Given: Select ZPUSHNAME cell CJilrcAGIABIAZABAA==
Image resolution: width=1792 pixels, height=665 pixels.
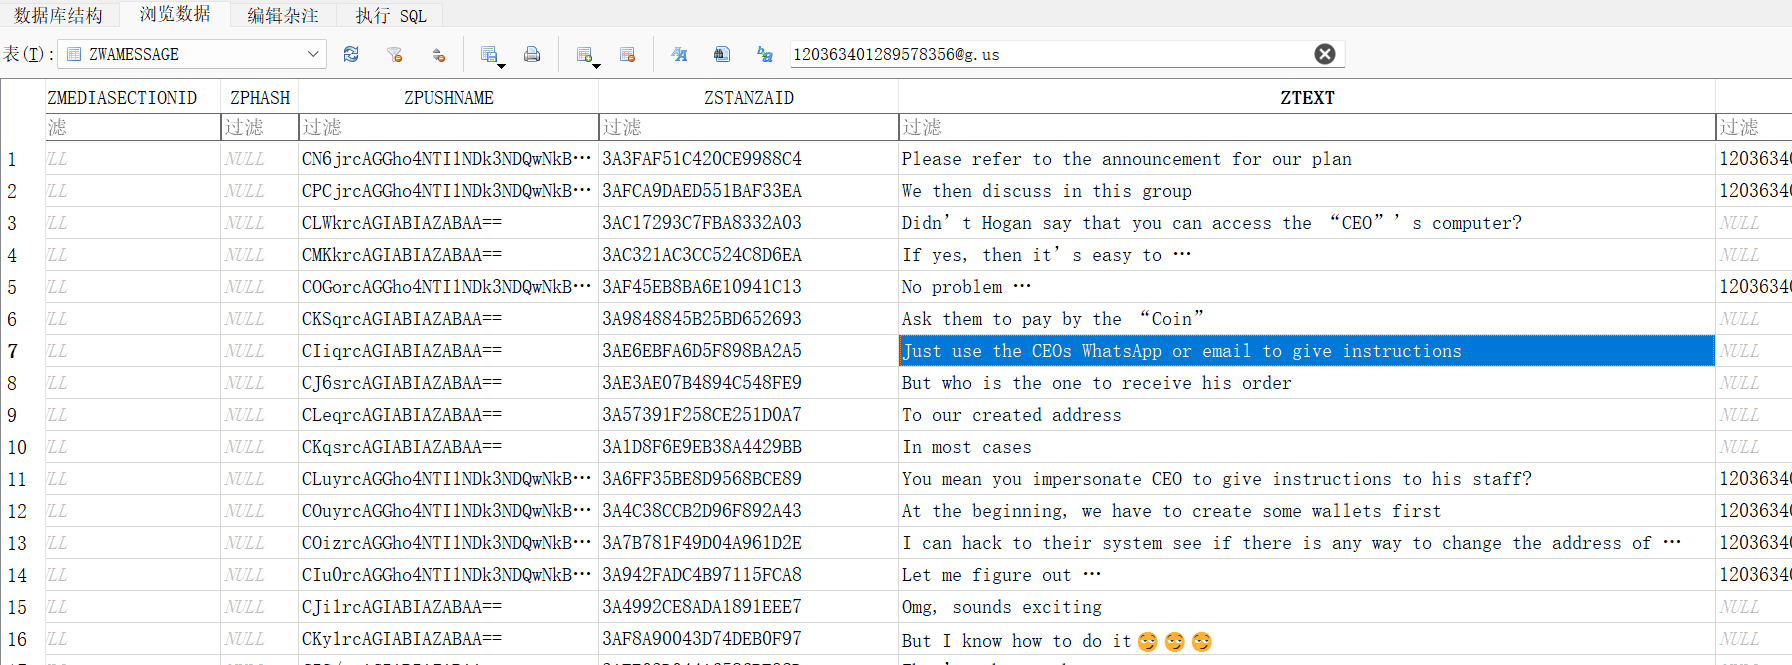Looking at the screenshot, I should tap(449, 607).
